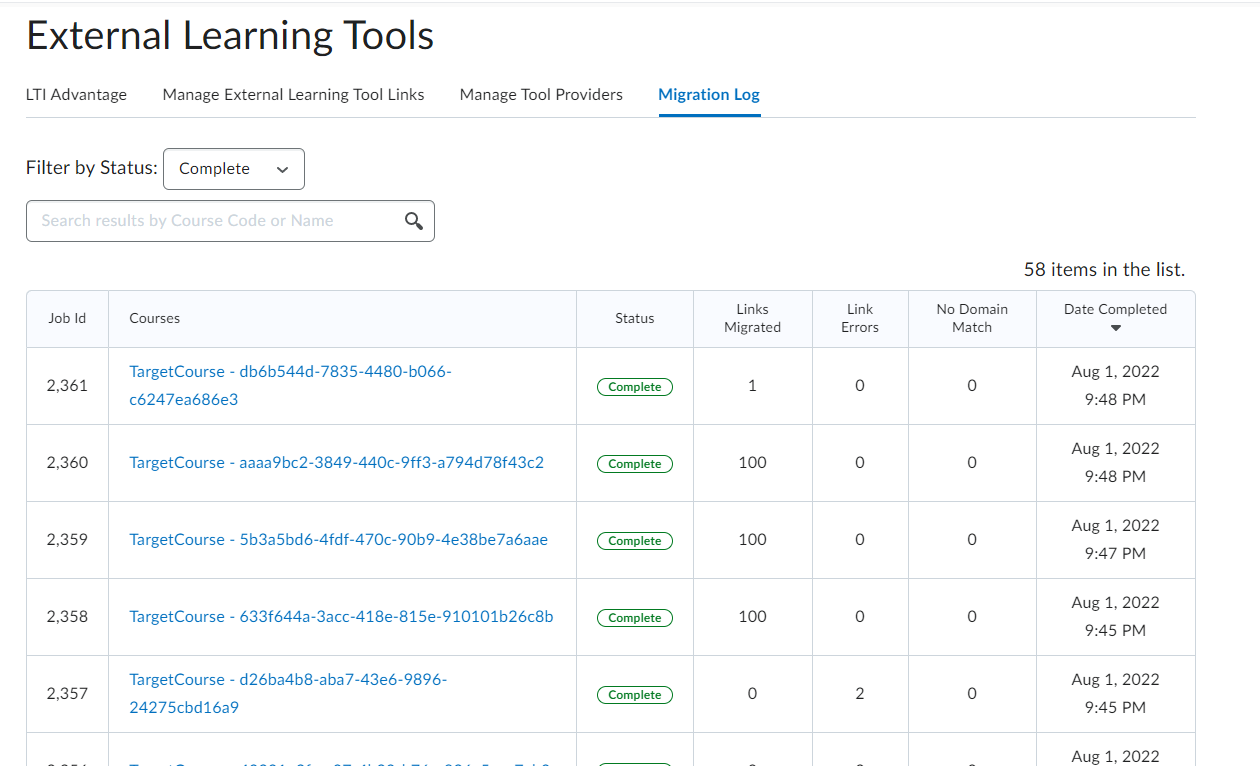Click the Status column header
This screenshot has width=1260, height=766.
tap(634, 318)
